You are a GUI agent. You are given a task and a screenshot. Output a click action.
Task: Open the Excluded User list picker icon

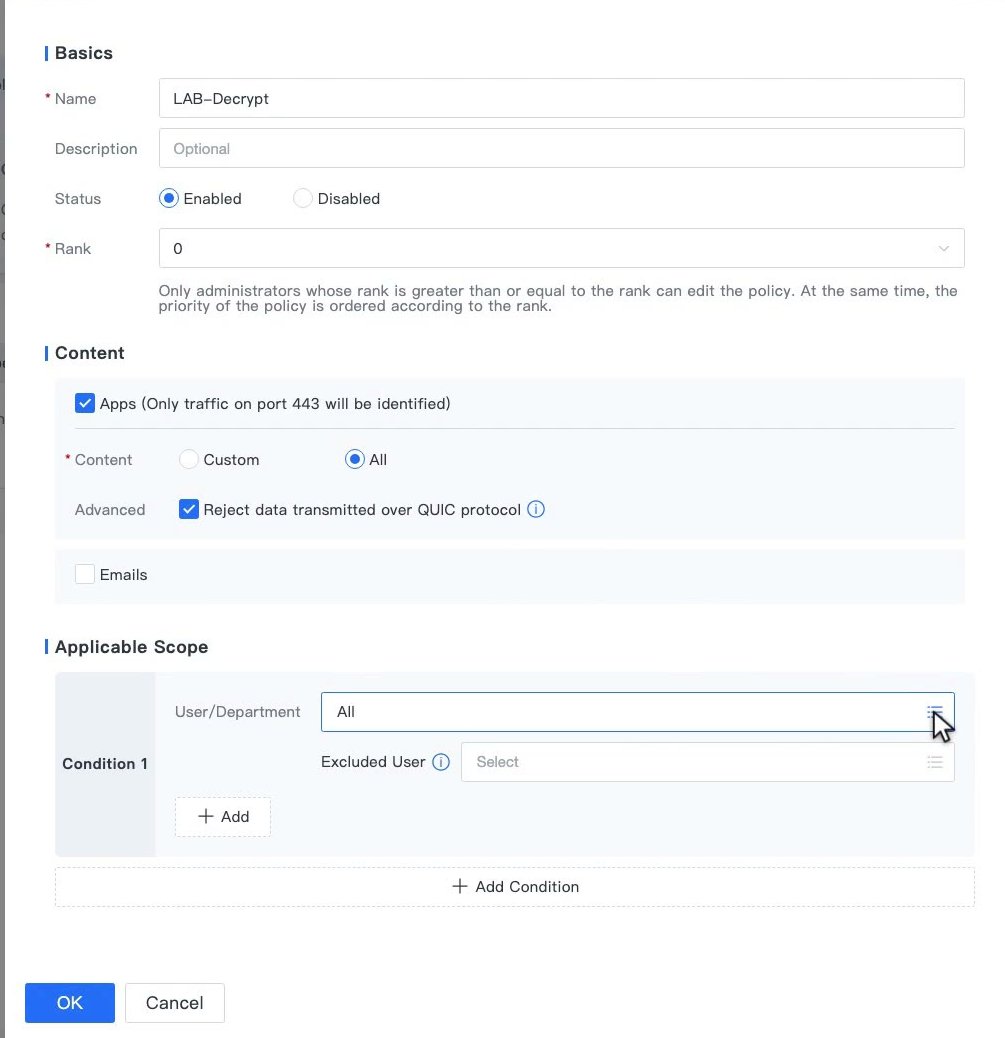tap(935, 762)
